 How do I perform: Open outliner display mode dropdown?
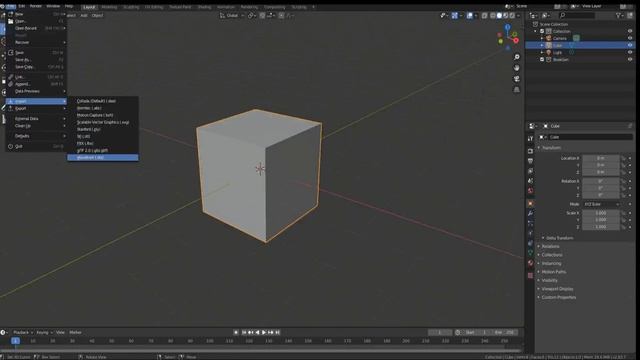click(x=546, y=16)
